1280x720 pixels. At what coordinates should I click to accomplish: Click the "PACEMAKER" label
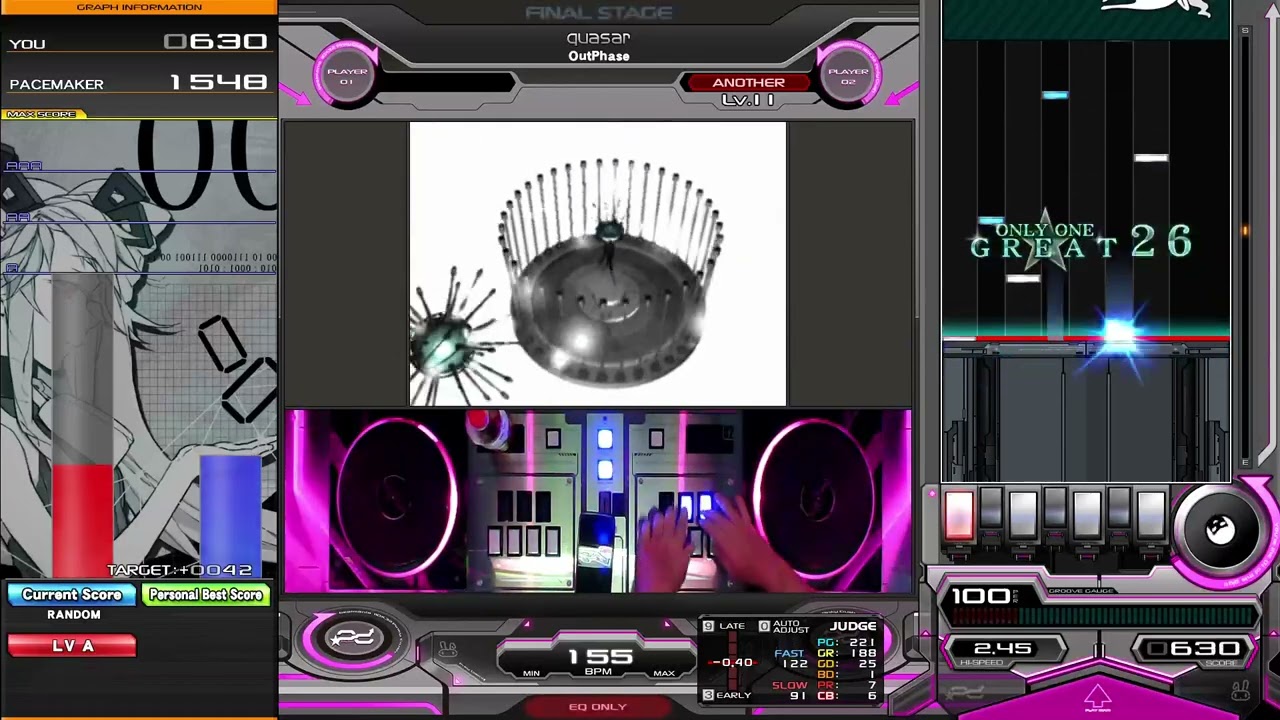[x=56, y=84]
